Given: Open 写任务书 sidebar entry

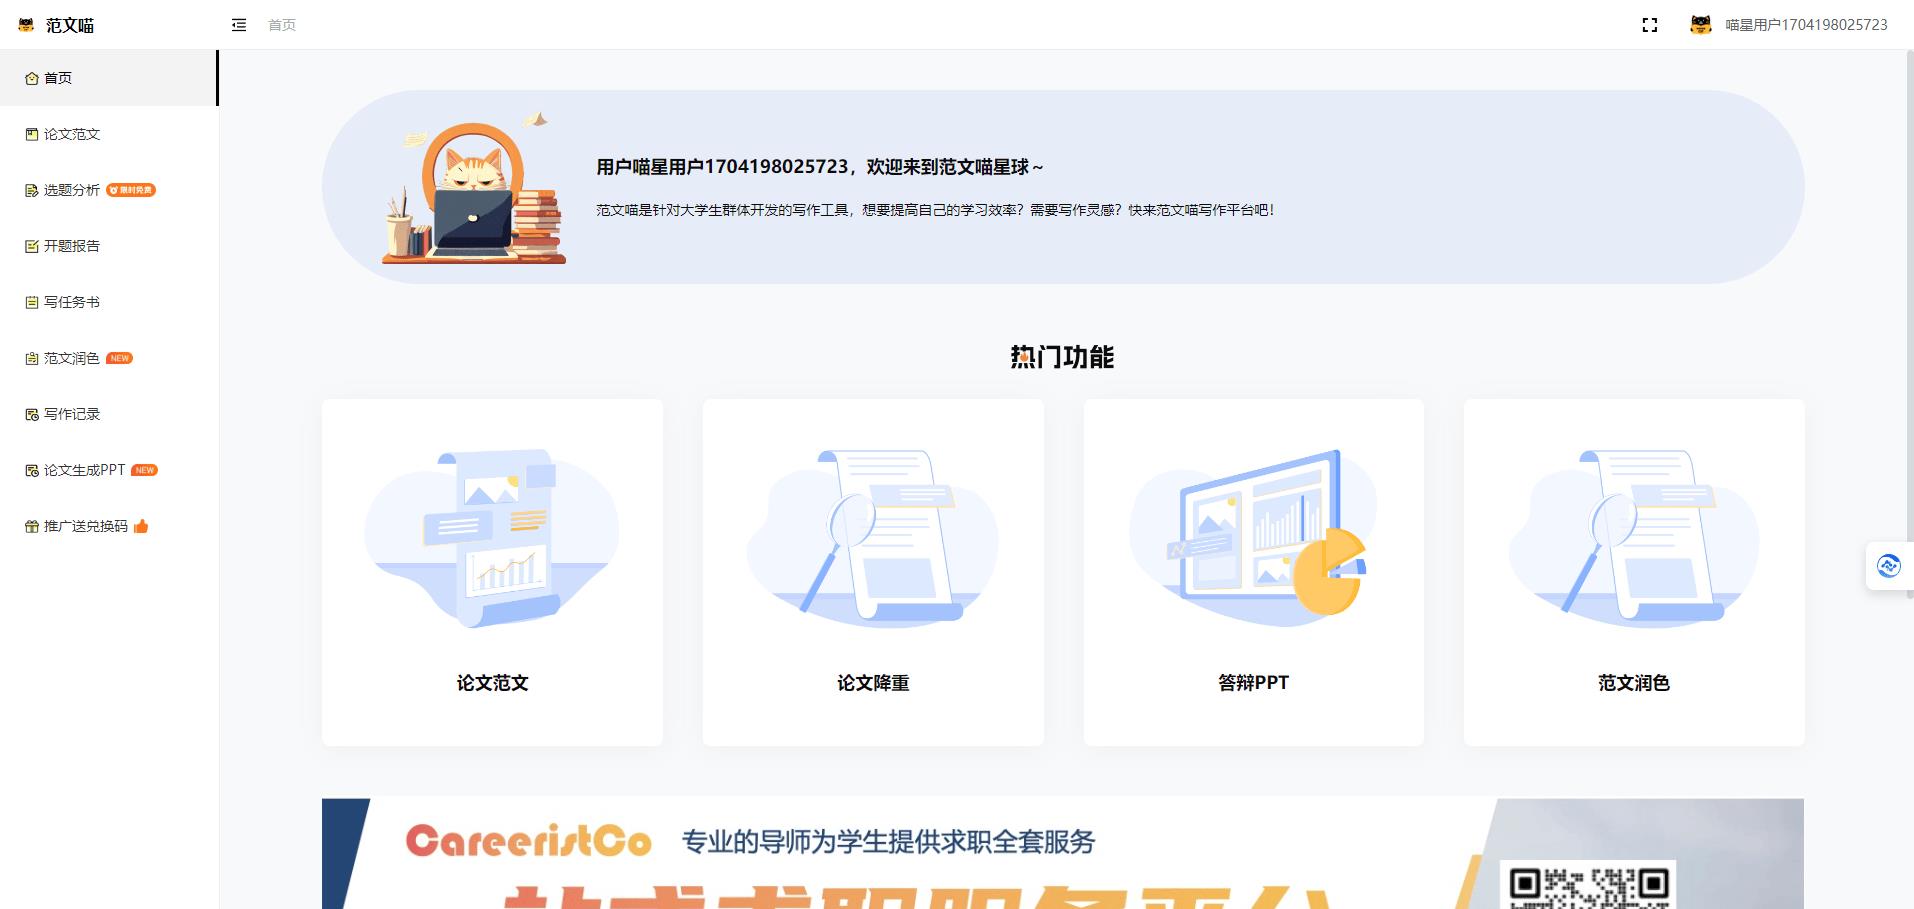Looking at the screenshot, I should pyautogui.click(x=72, y=302).
